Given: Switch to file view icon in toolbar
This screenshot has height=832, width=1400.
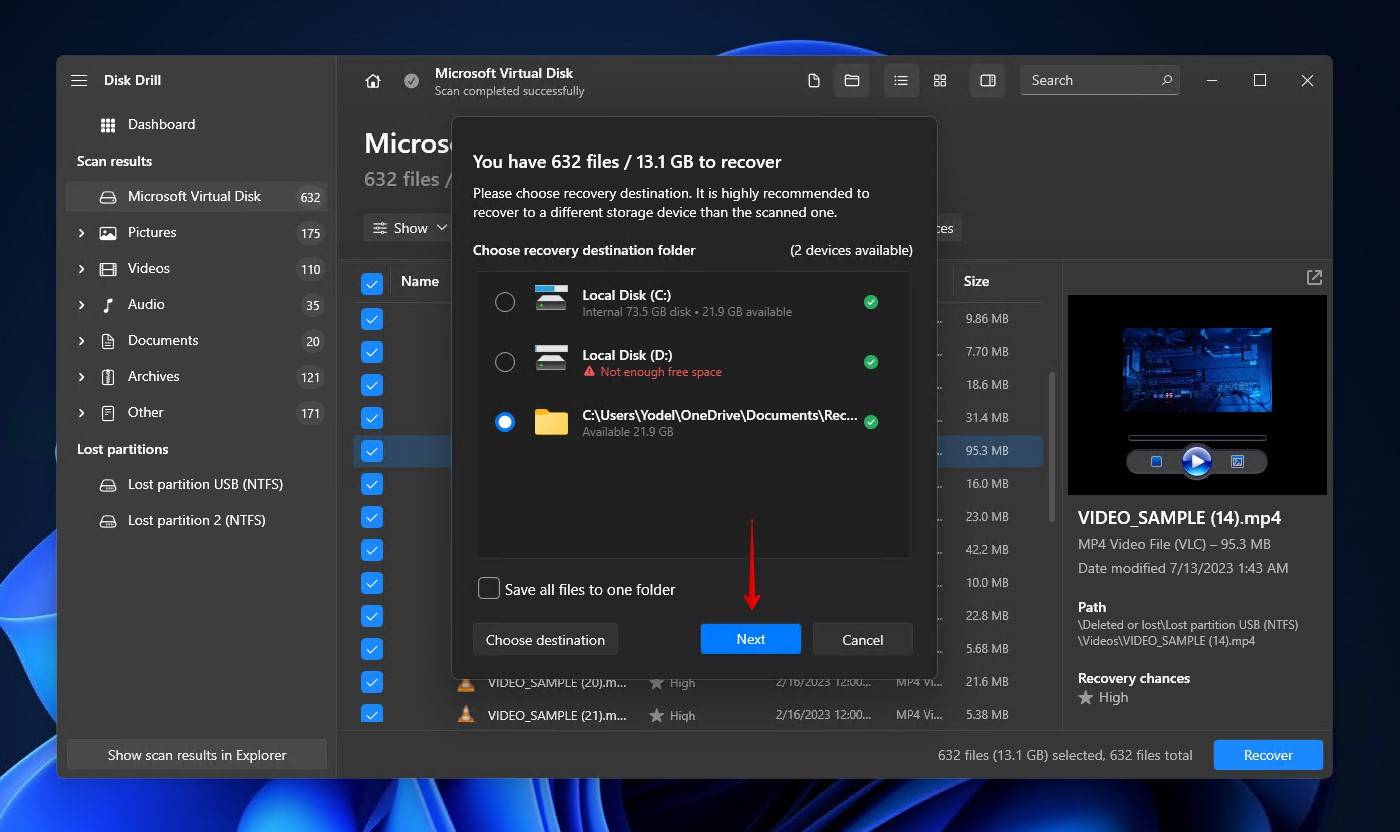Looking at the screenshot, I should (814, 80).
